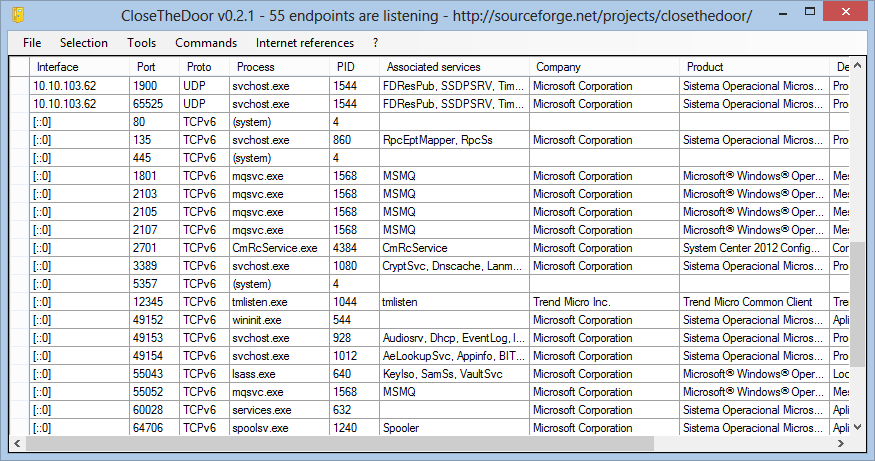Click Trend Micro Inc. company cell

(604, 302)
